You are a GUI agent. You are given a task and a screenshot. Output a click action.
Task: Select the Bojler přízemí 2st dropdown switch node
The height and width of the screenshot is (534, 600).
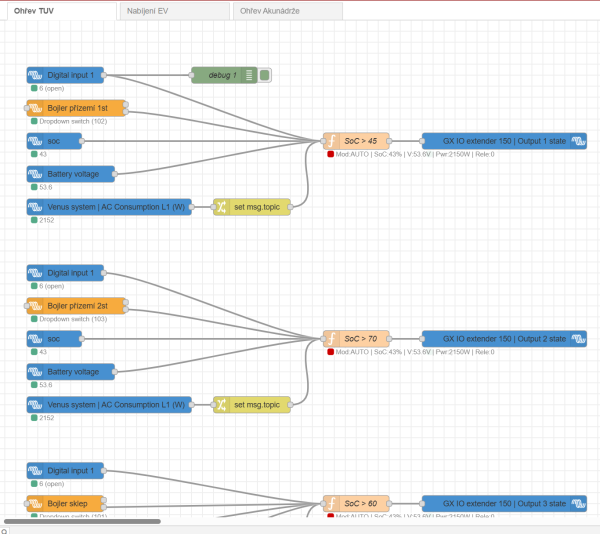(76, 306)
